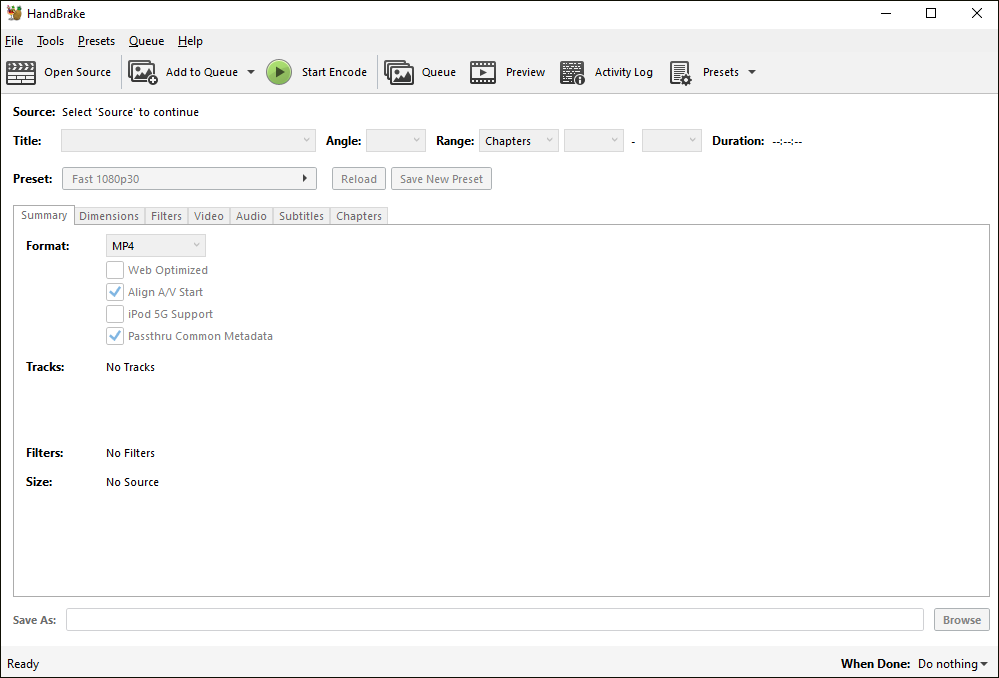This screenshot has height=678, width=999.
Task: Enable the Web Optimized checkbox
Action: (115, 270)
